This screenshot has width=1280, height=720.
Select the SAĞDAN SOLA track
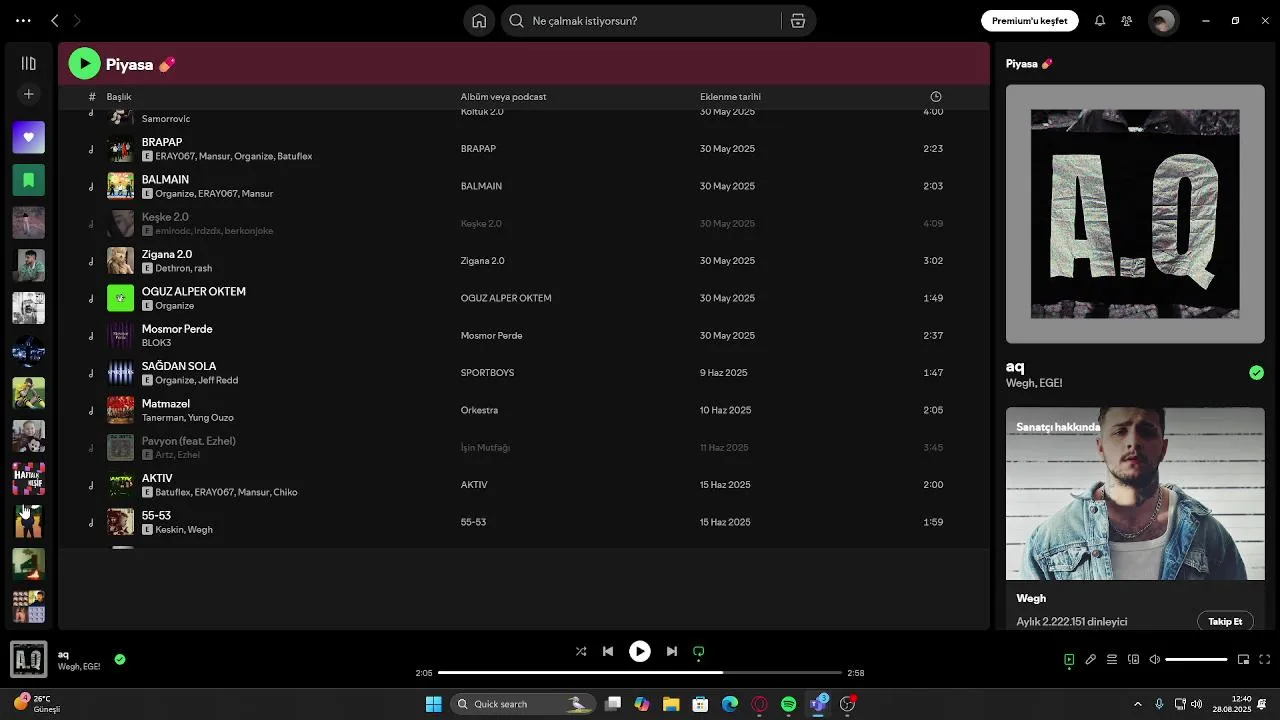[179, 366]
